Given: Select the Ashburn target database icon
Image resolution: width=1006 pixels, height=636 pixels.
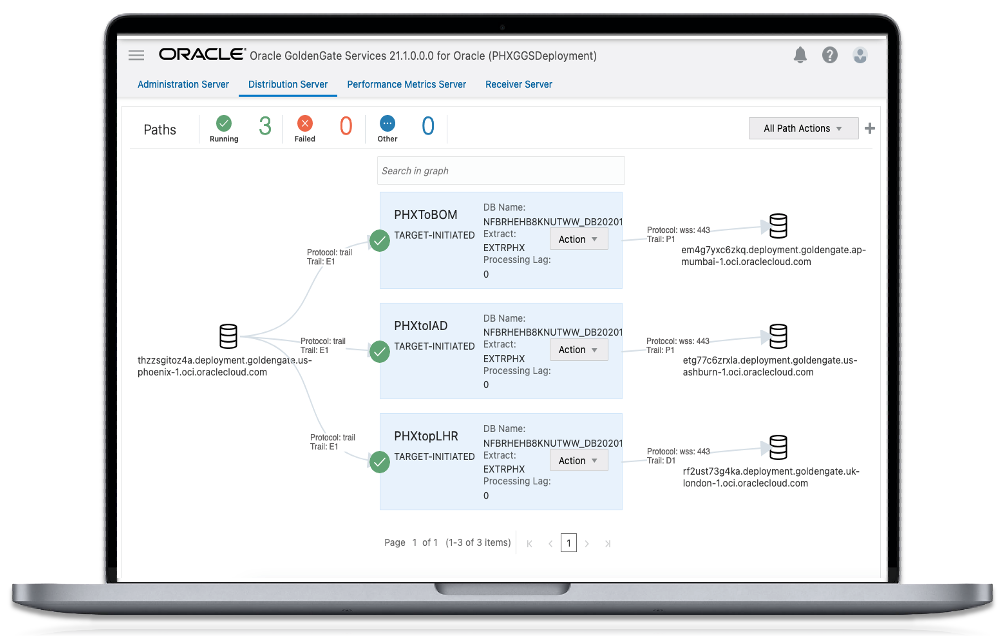Looking at the screenshot, I should [778, 336].
